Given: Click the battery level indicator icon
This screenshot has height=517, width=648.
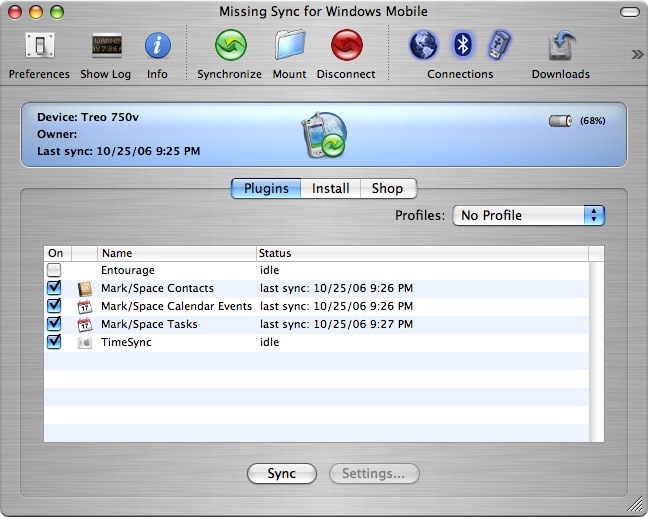Looking at the screenshot, I should (x=560, y=121).
